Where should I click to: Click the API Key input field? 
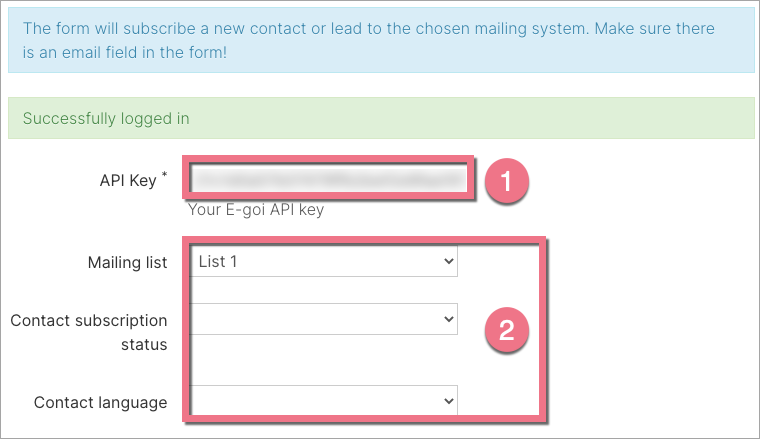329,179
